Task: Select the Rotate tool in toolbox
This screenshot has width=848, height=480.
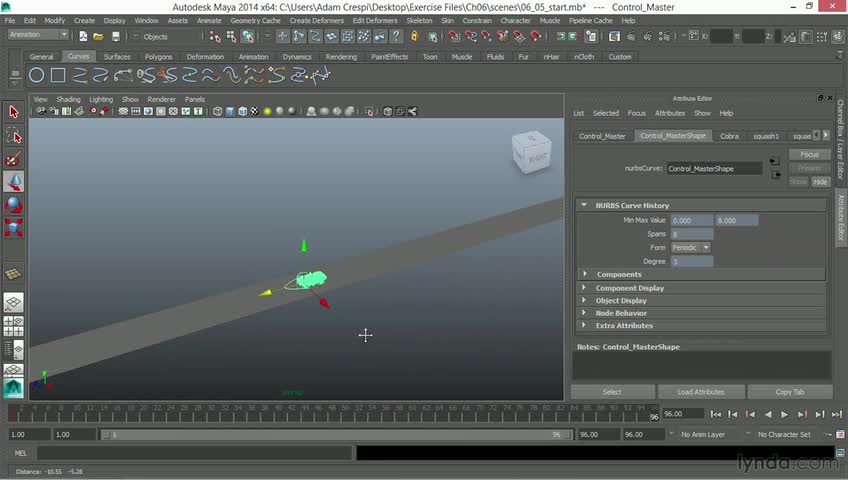Action: (x=13, y=204)
